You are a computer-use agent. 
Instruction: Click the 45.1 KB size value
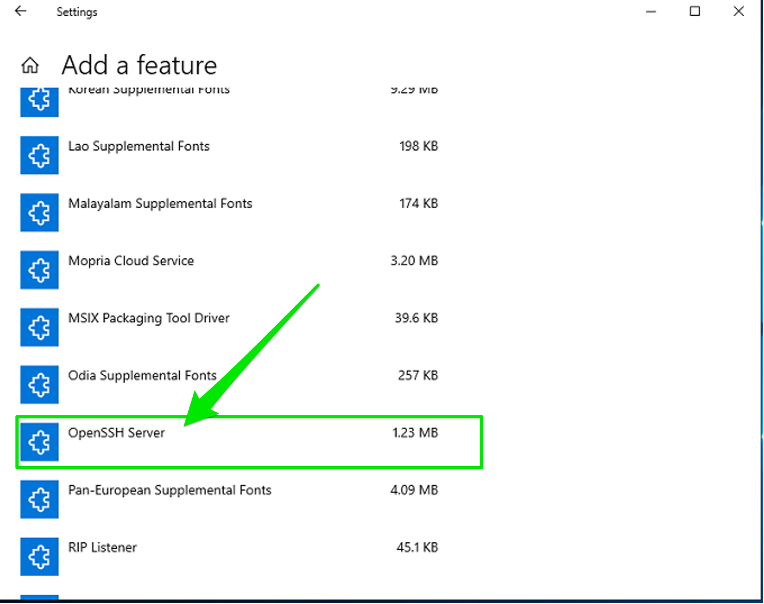point(417,547)
